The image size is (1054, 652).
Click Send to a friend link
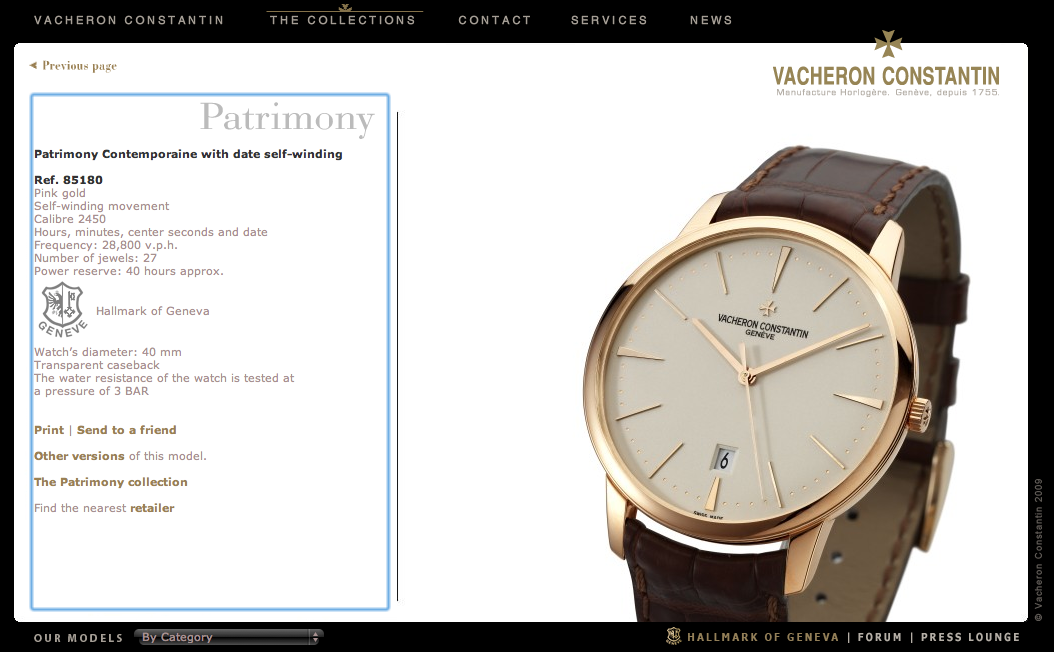pyautogui.click(x=126, y=430)
